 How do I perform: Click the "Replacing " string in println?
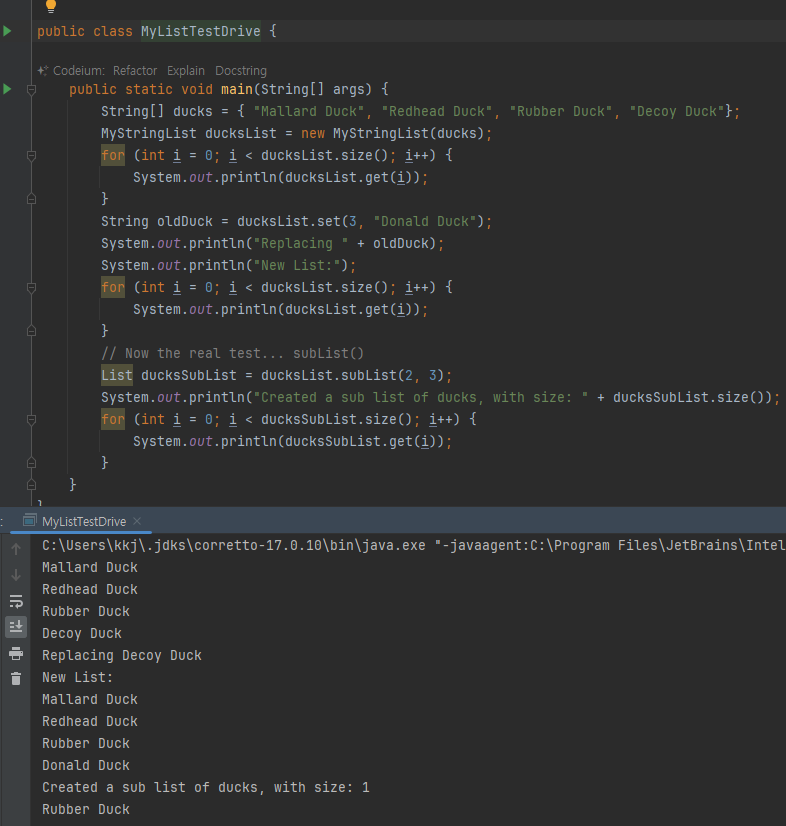click(301, 243)
